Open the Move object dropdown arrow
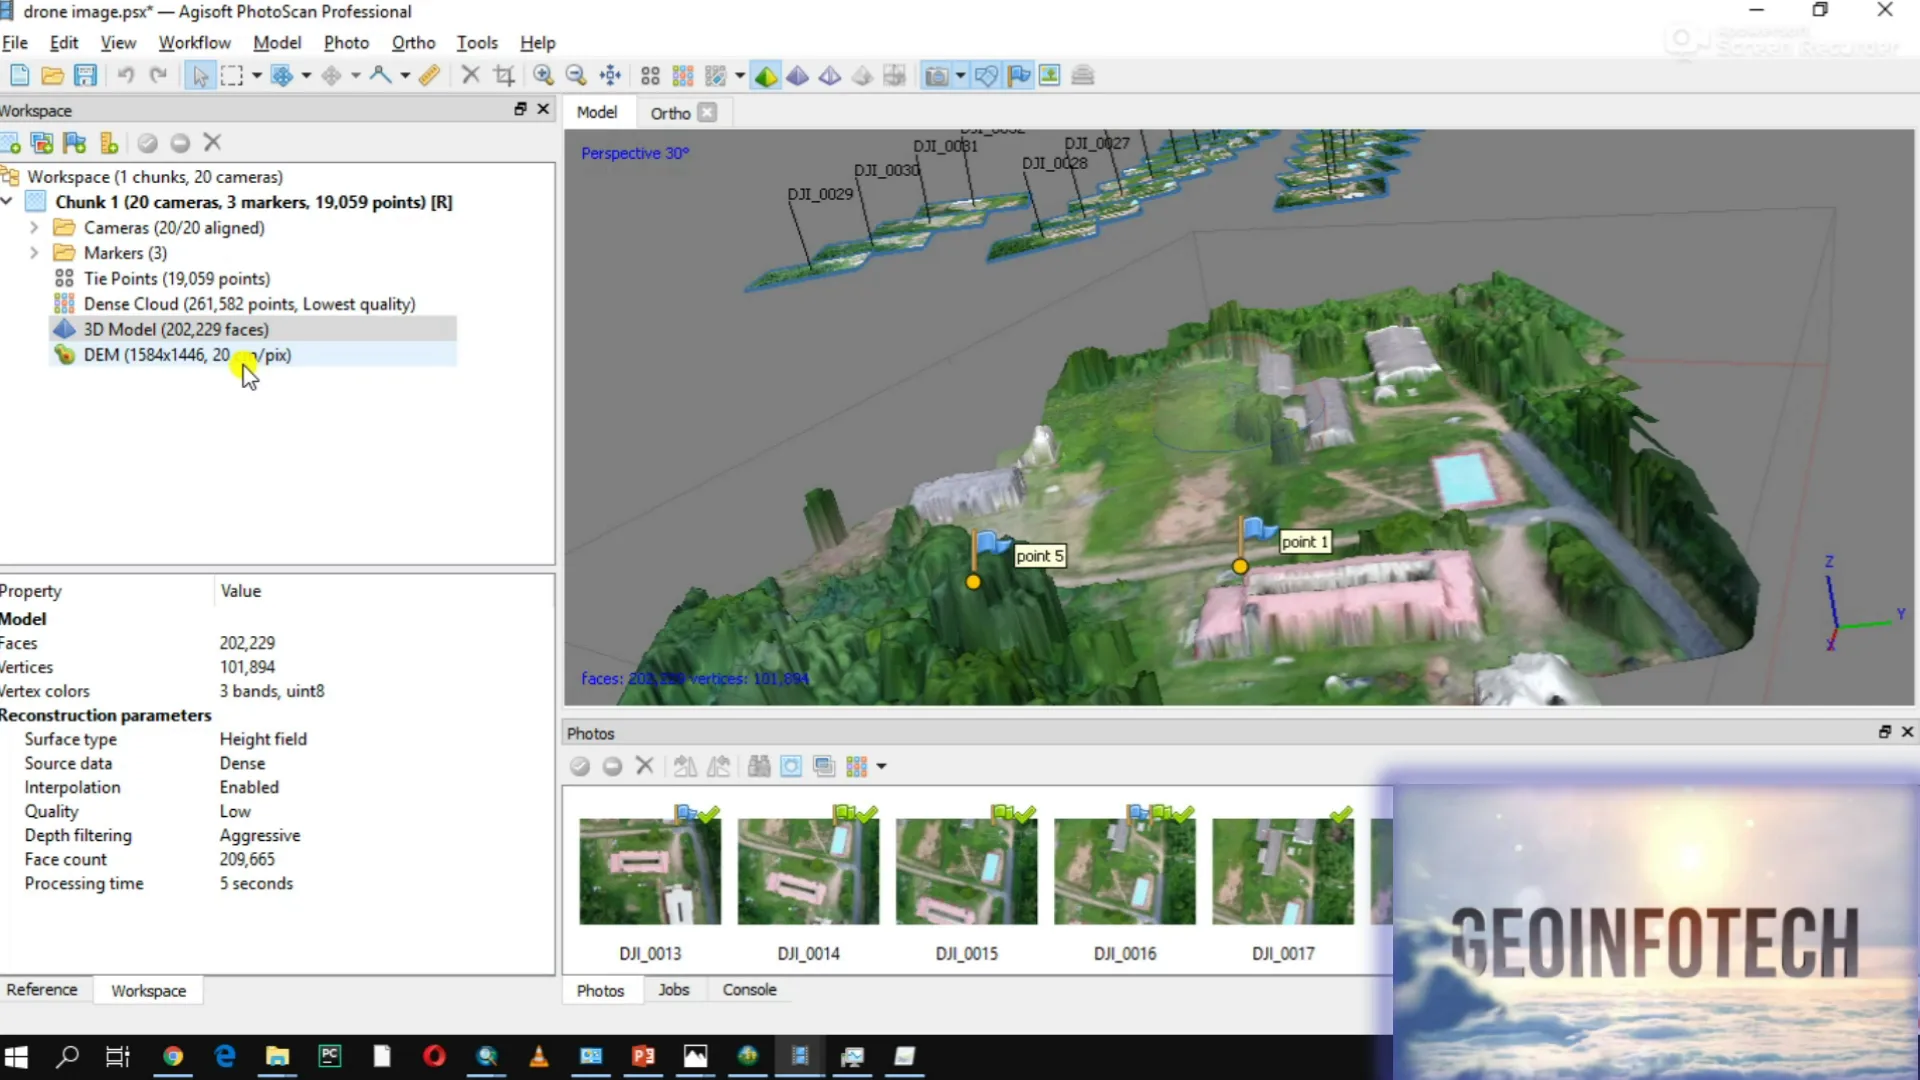This screenshot has height=1080, width=1920. [355, 75]
